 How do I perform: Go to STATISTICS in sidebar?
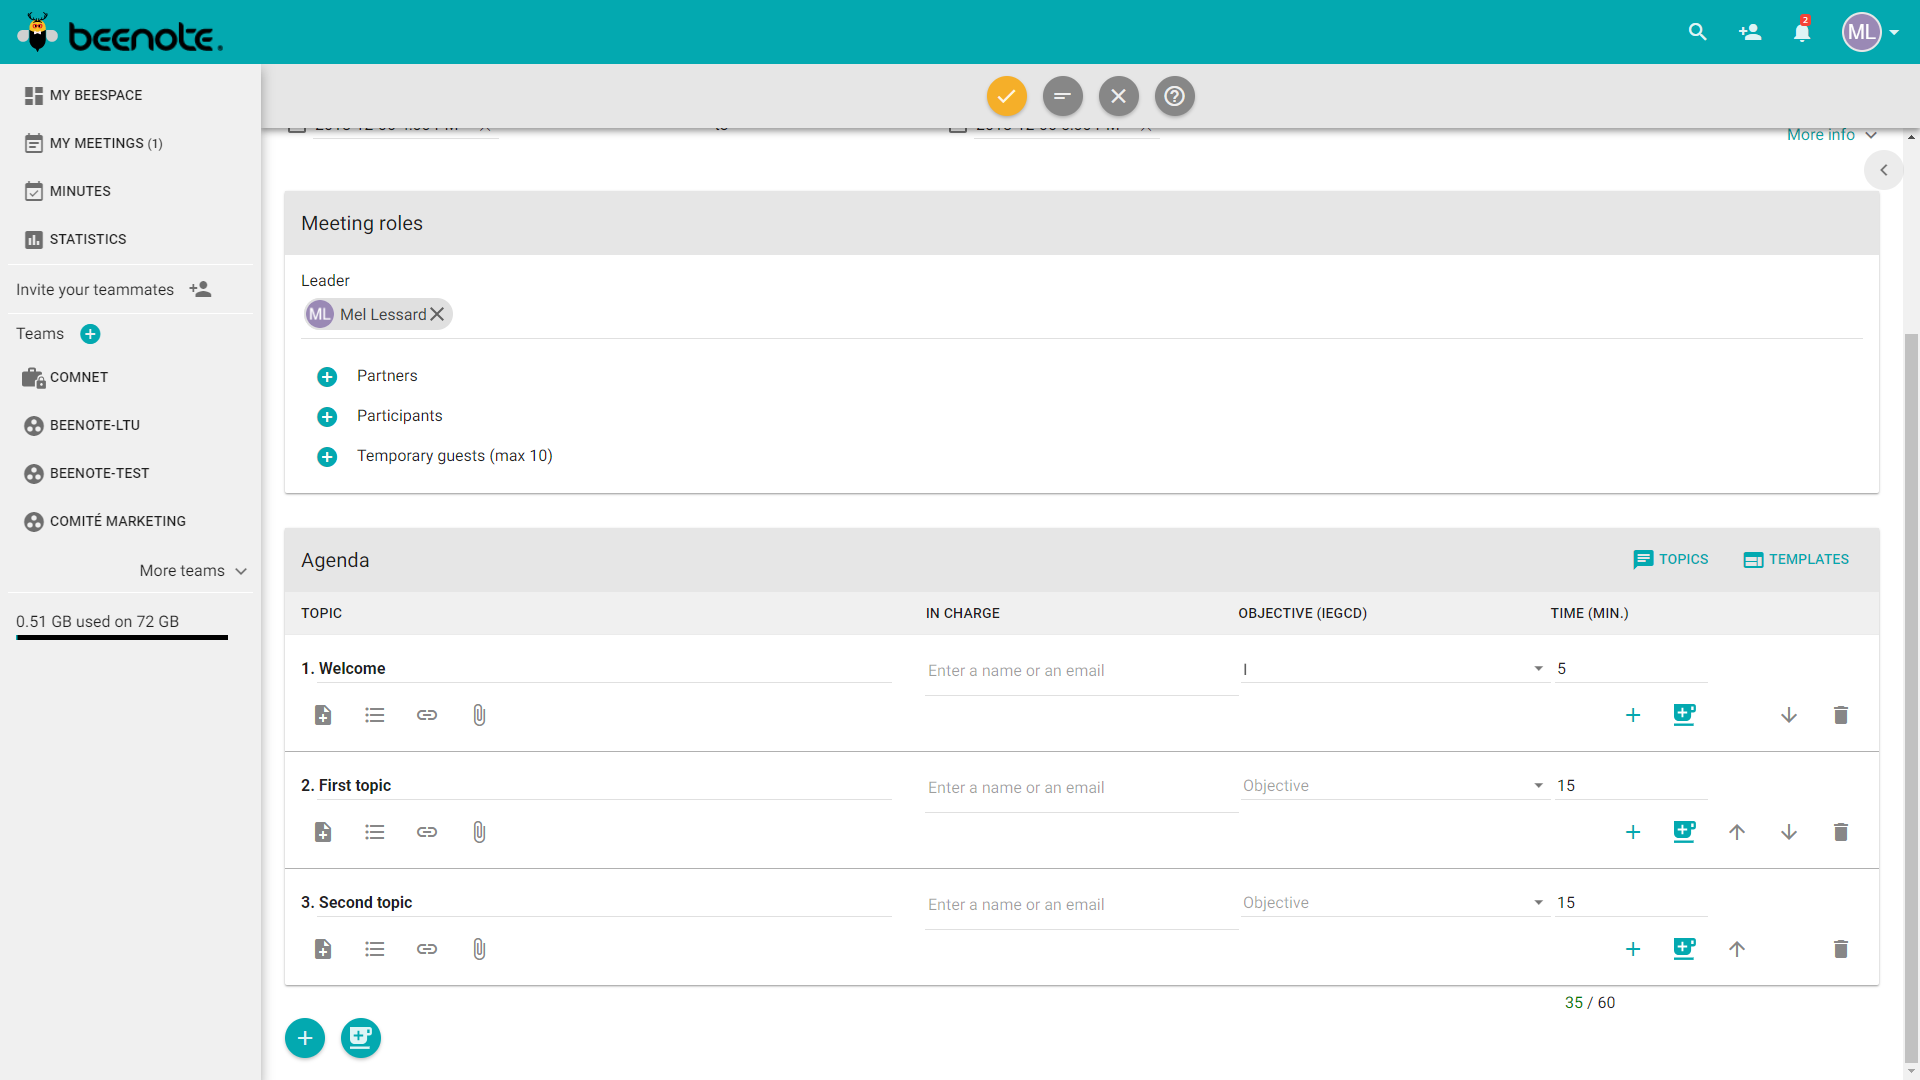coord(88,239)
